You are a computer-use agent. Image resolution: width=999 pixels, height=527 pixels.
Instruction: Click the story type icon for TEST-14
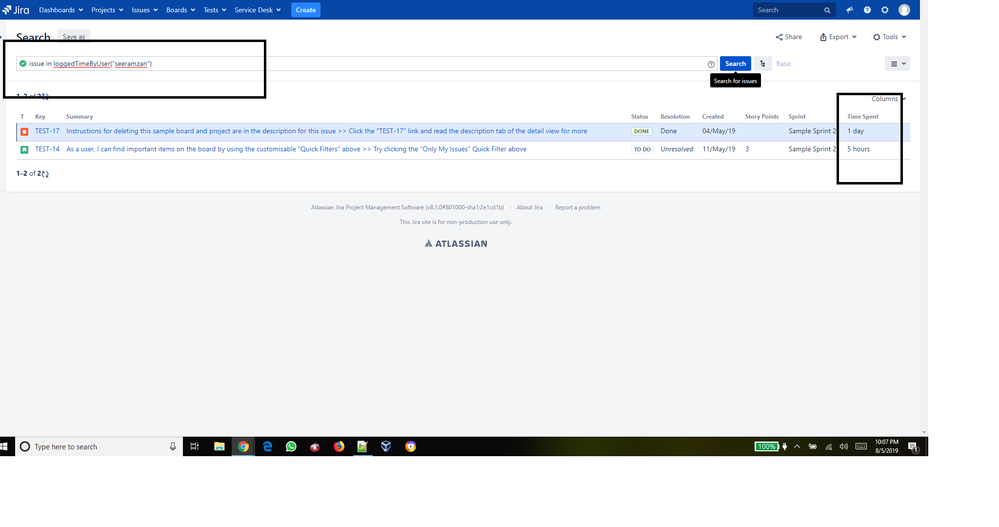pyautogui.click(x=24, y=150)
